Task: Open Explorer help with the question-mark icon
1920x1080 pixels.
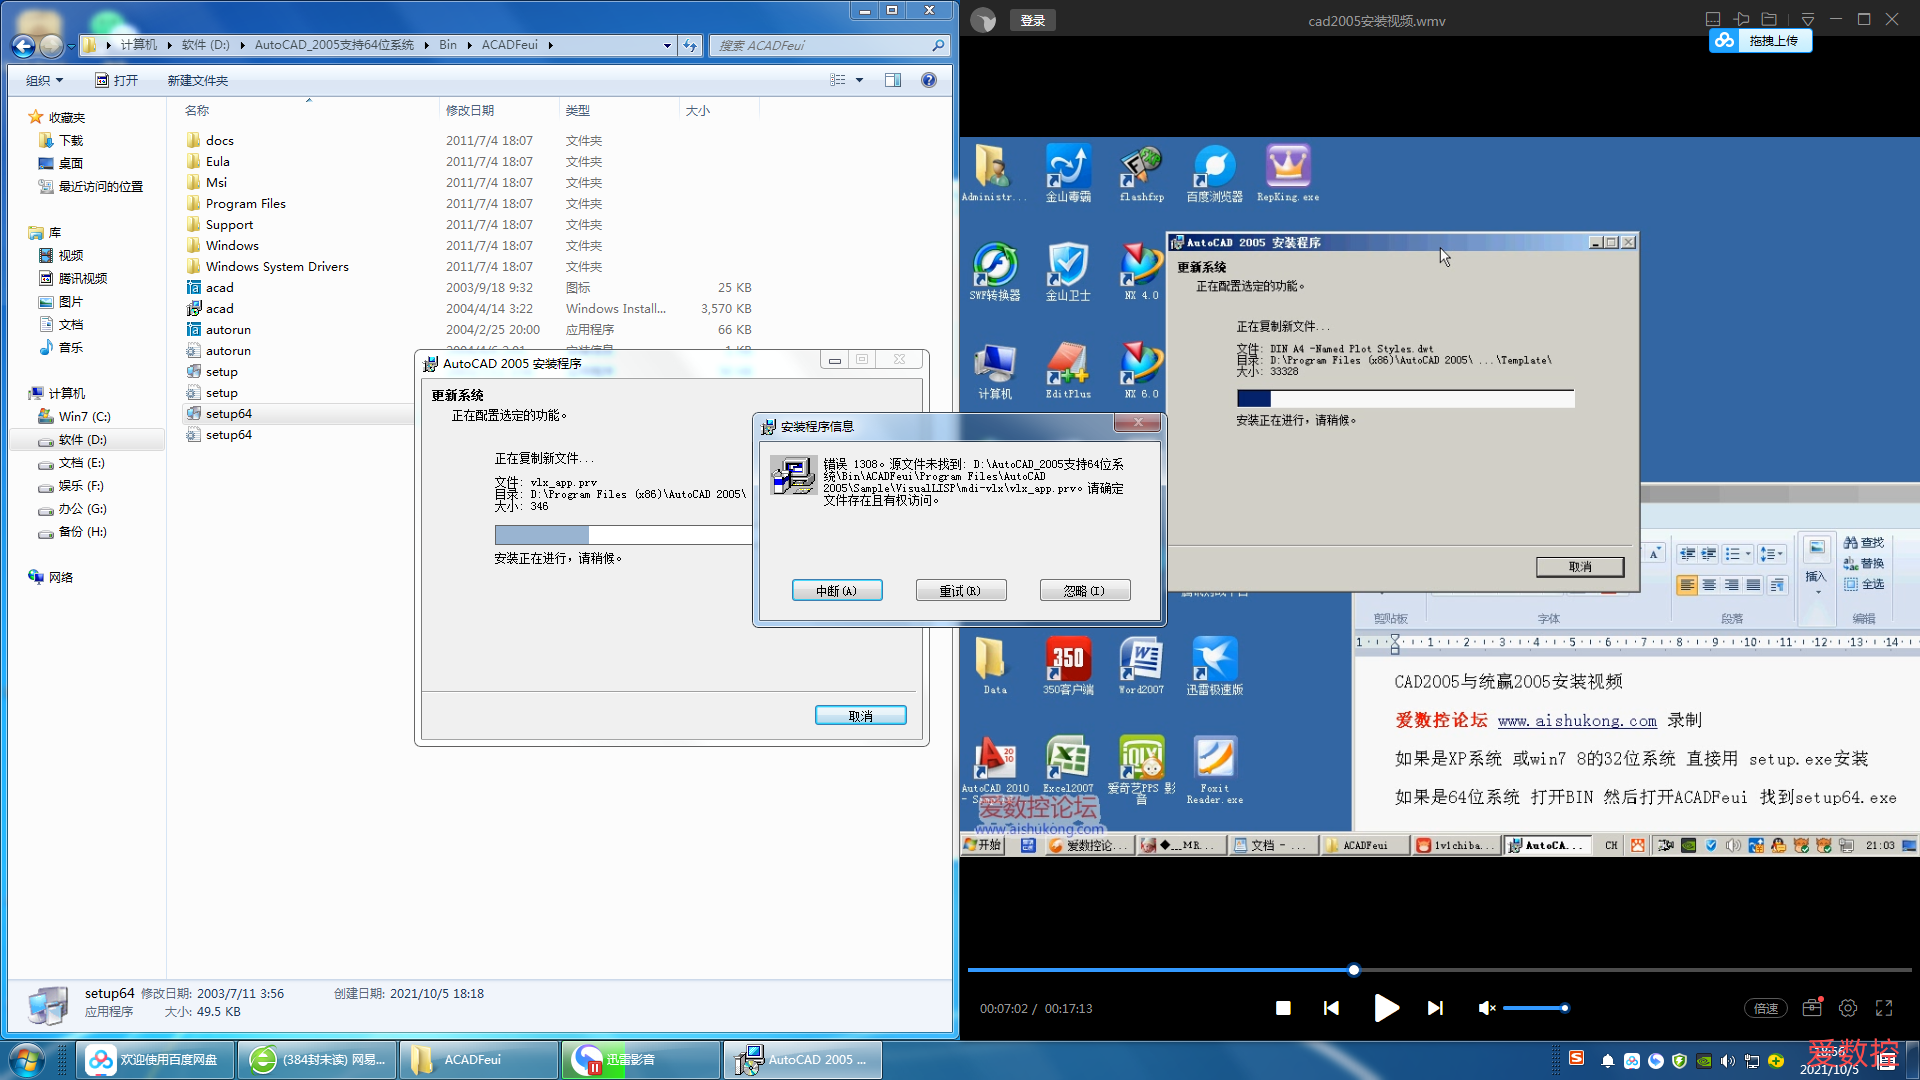Action: [x=929, y=80]
